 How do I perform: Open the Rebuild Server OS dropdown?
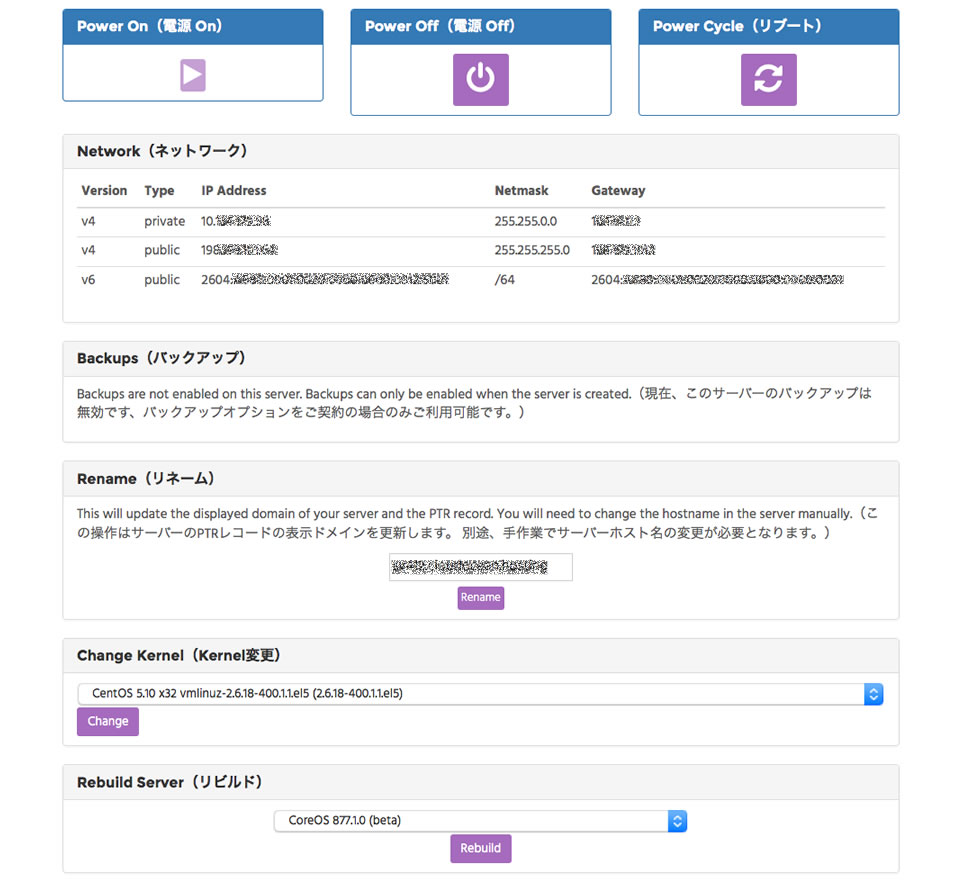coord(480,821)
